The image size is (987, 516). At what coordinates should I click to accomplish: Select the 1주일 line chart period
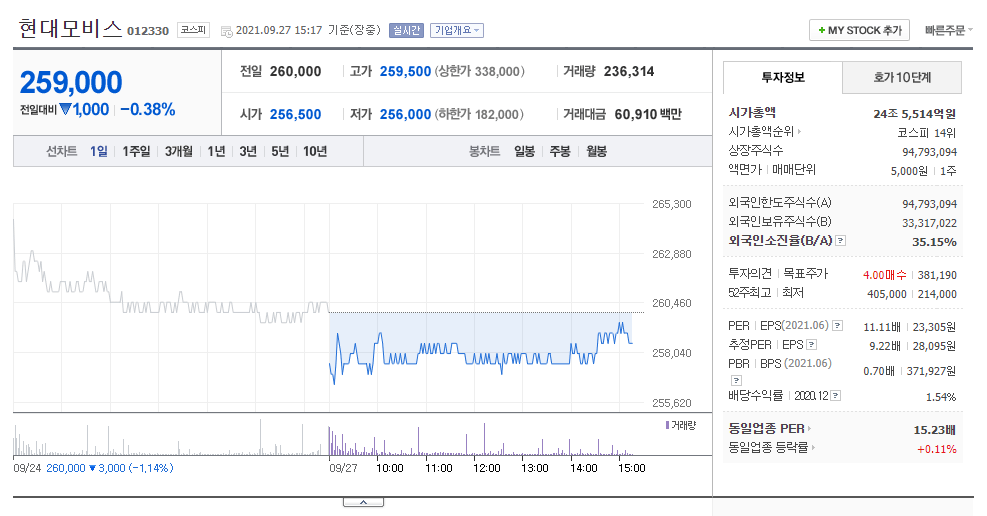click(136, 152)
